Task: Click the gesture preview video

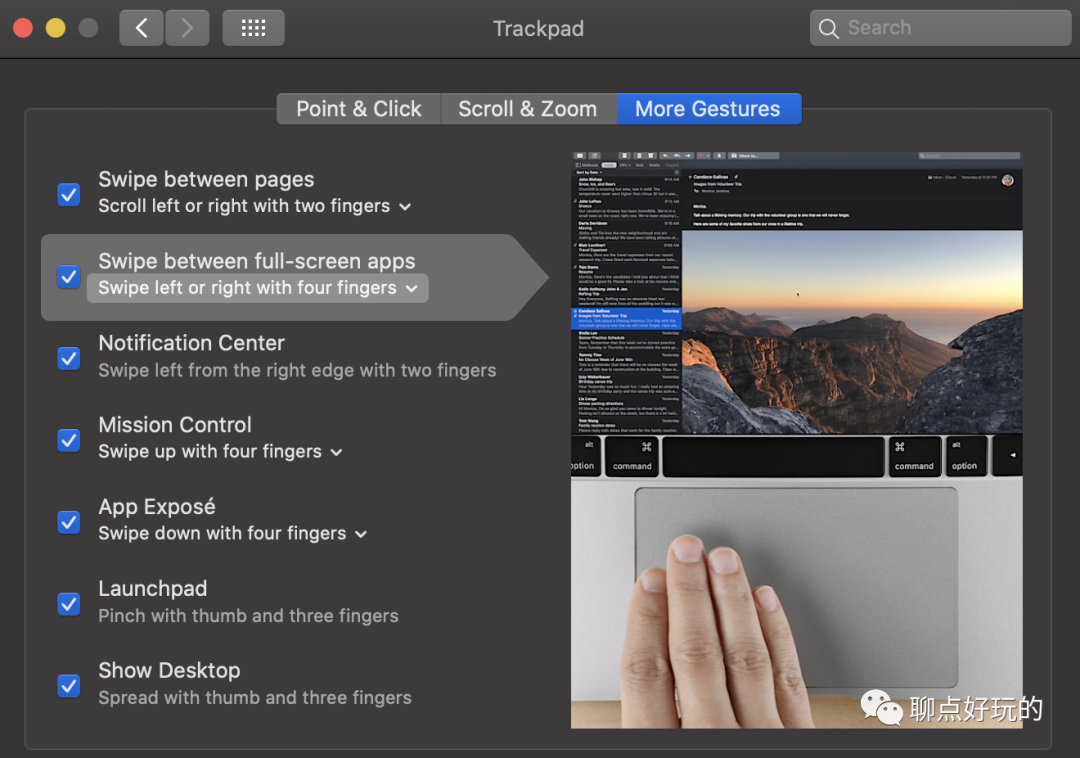Action: (x=796, y=440)
